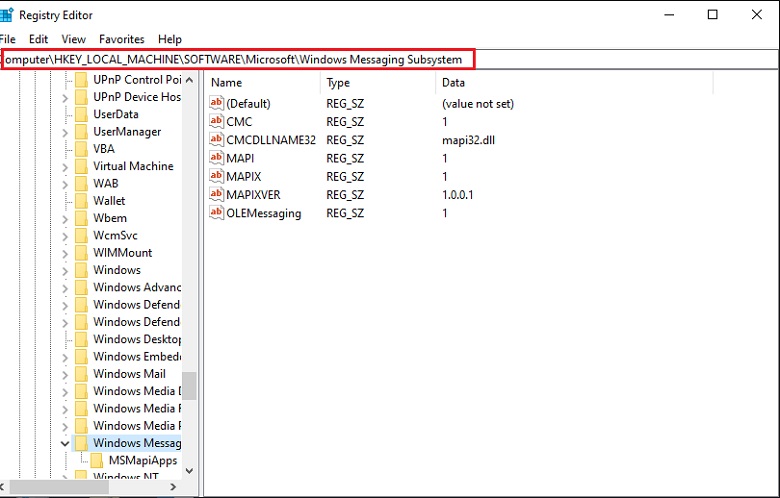Click the UserData folder icon
This screenshot has height=498, width=780.
pos(81,114)
